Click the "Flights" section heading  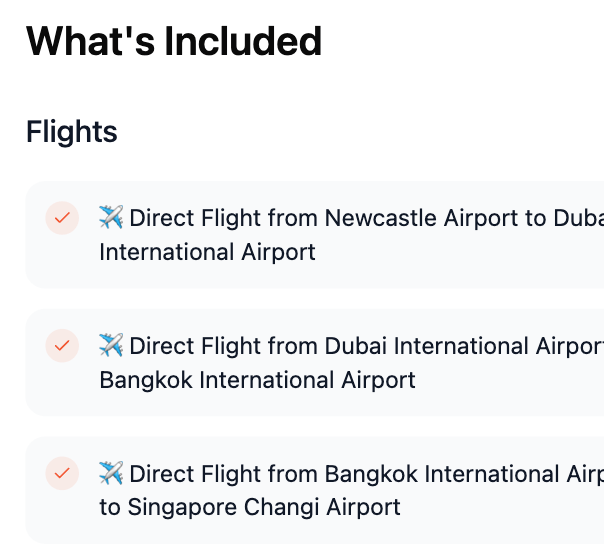click(x=72, y=131)
